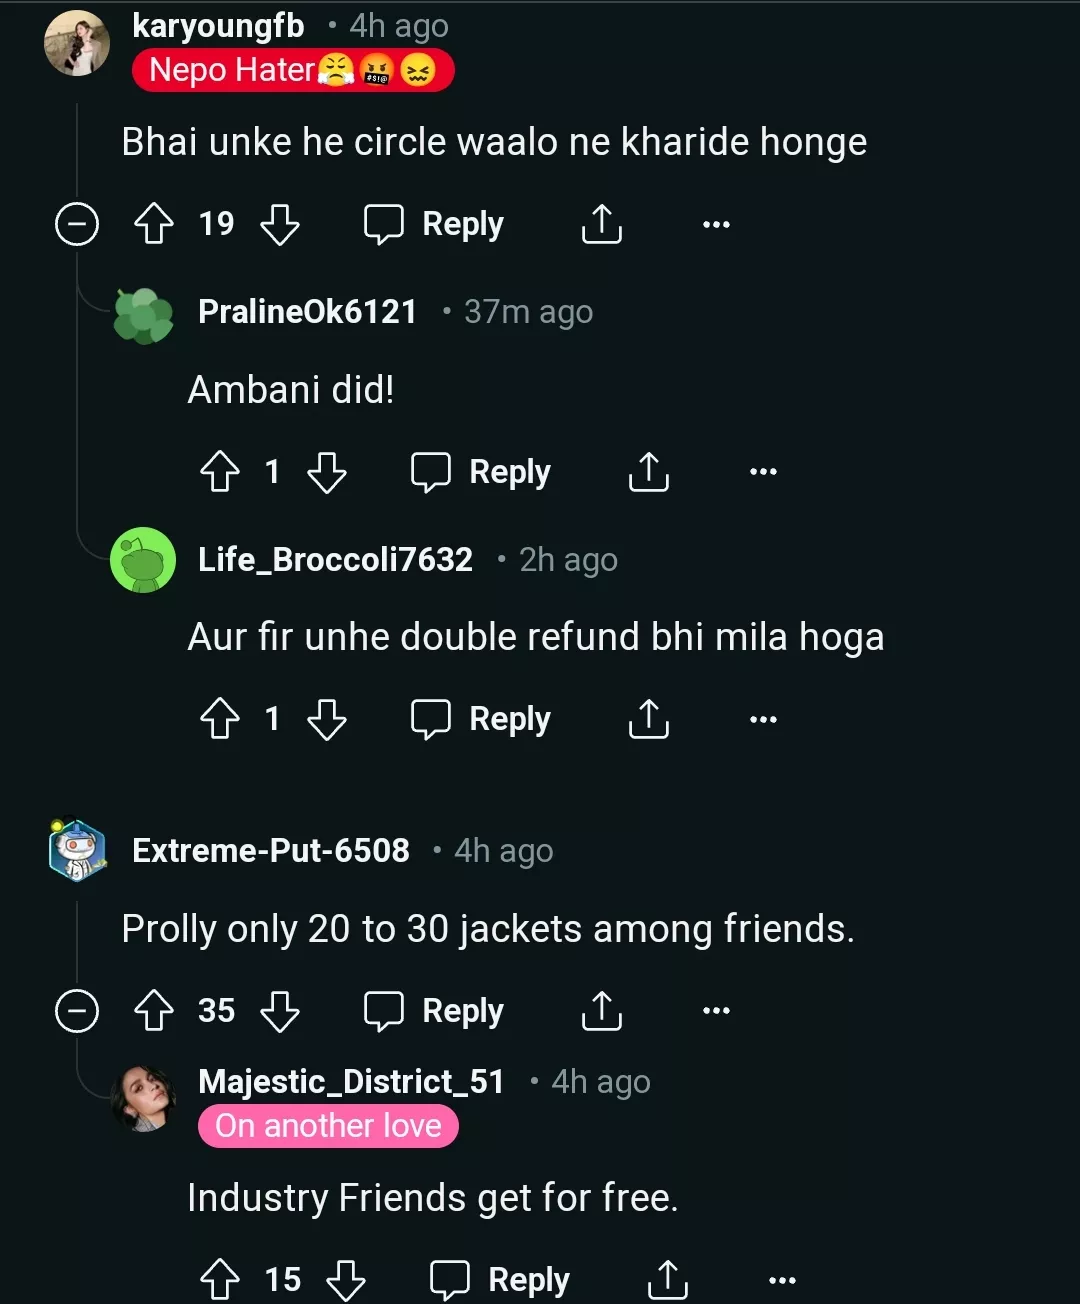Open PralineOk6121's user profile
The image size is (1080, 1304).
pos(307,312)
